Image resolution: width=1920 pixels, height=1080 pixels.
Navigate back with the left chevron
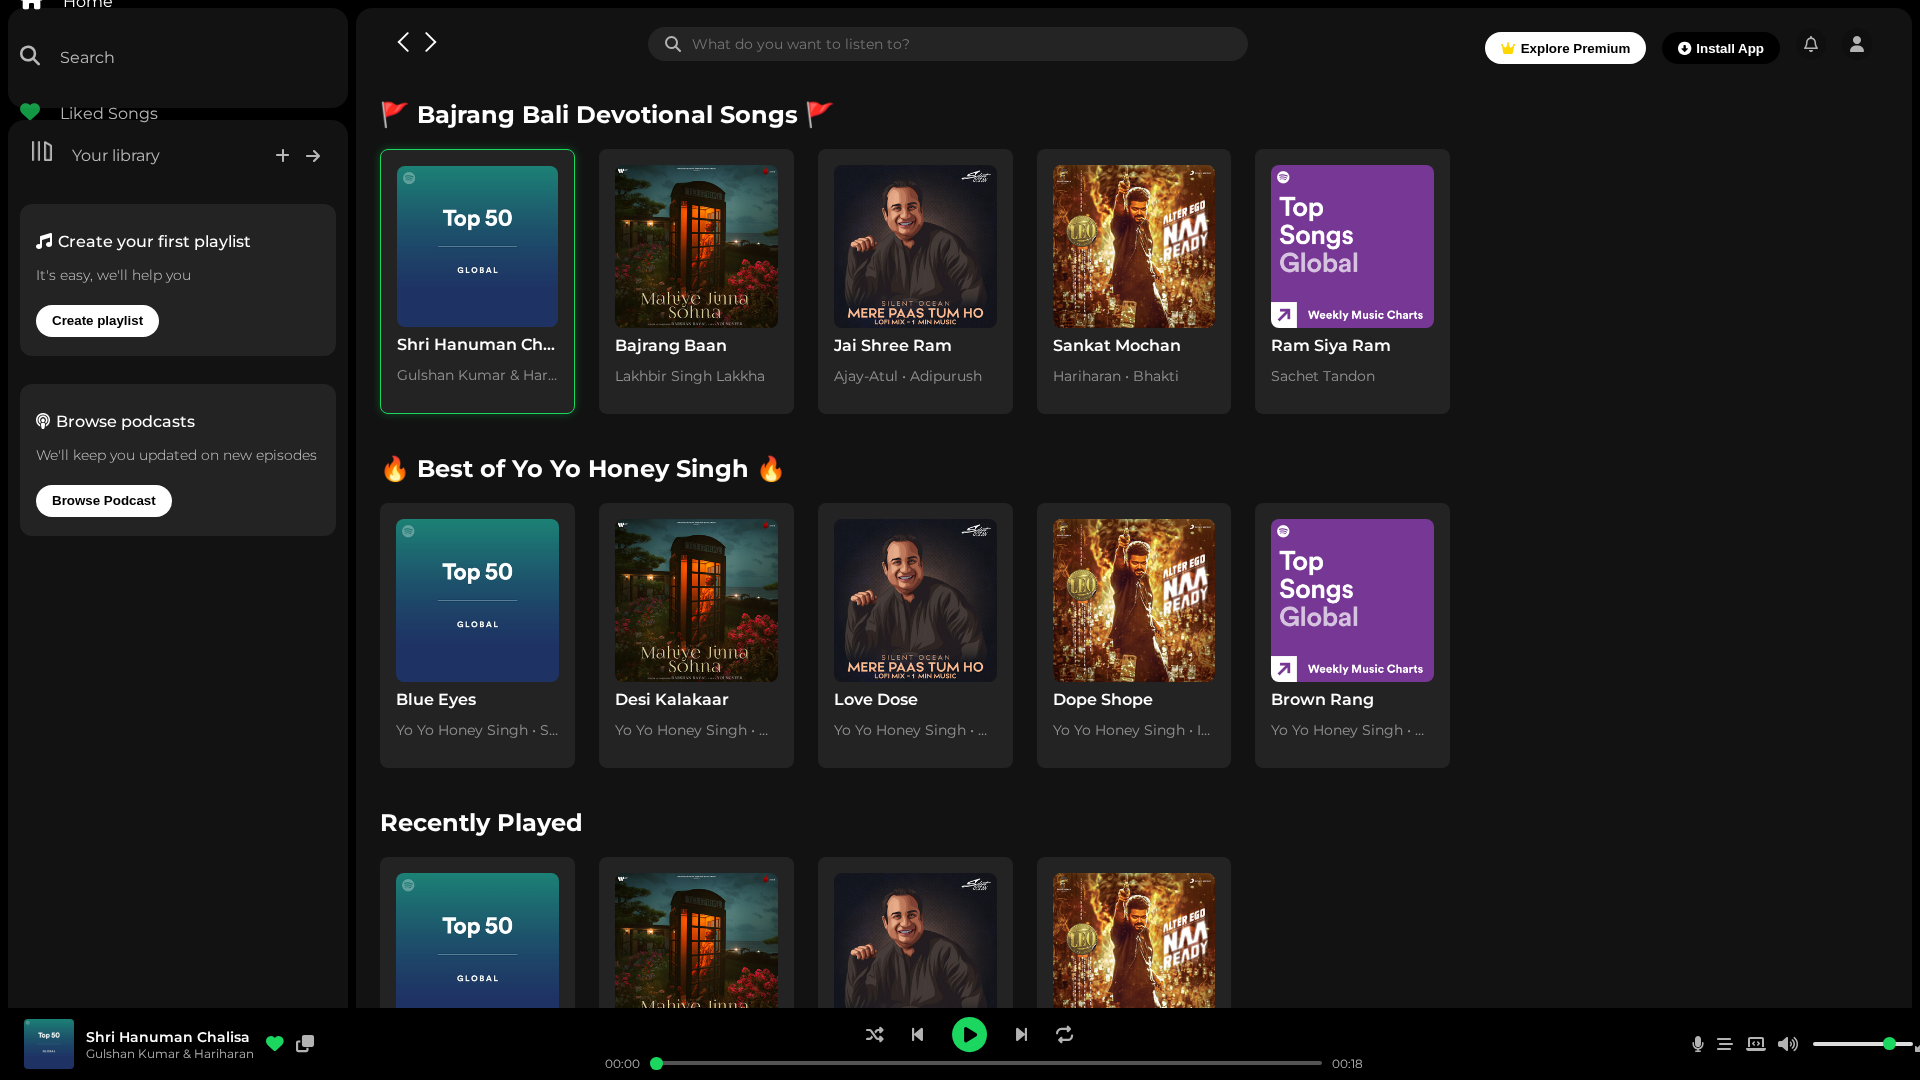coord(403,42)
